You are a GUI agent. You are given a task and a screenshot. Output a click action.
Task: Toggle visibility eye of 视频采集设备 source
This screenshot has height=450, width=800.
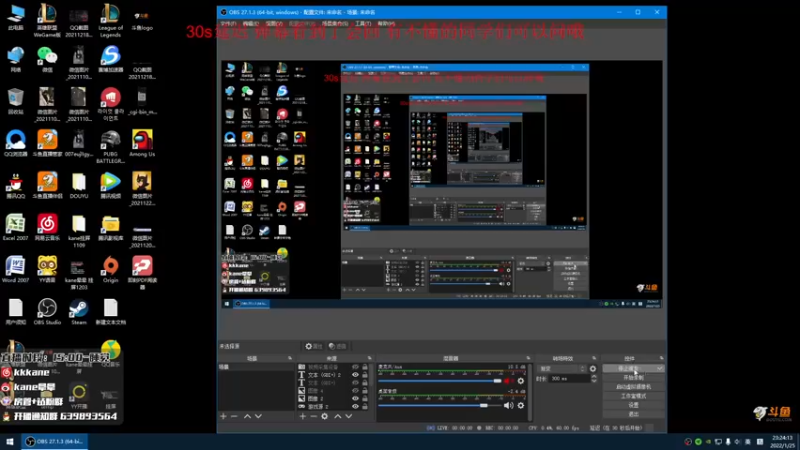[x=355, y=367]
